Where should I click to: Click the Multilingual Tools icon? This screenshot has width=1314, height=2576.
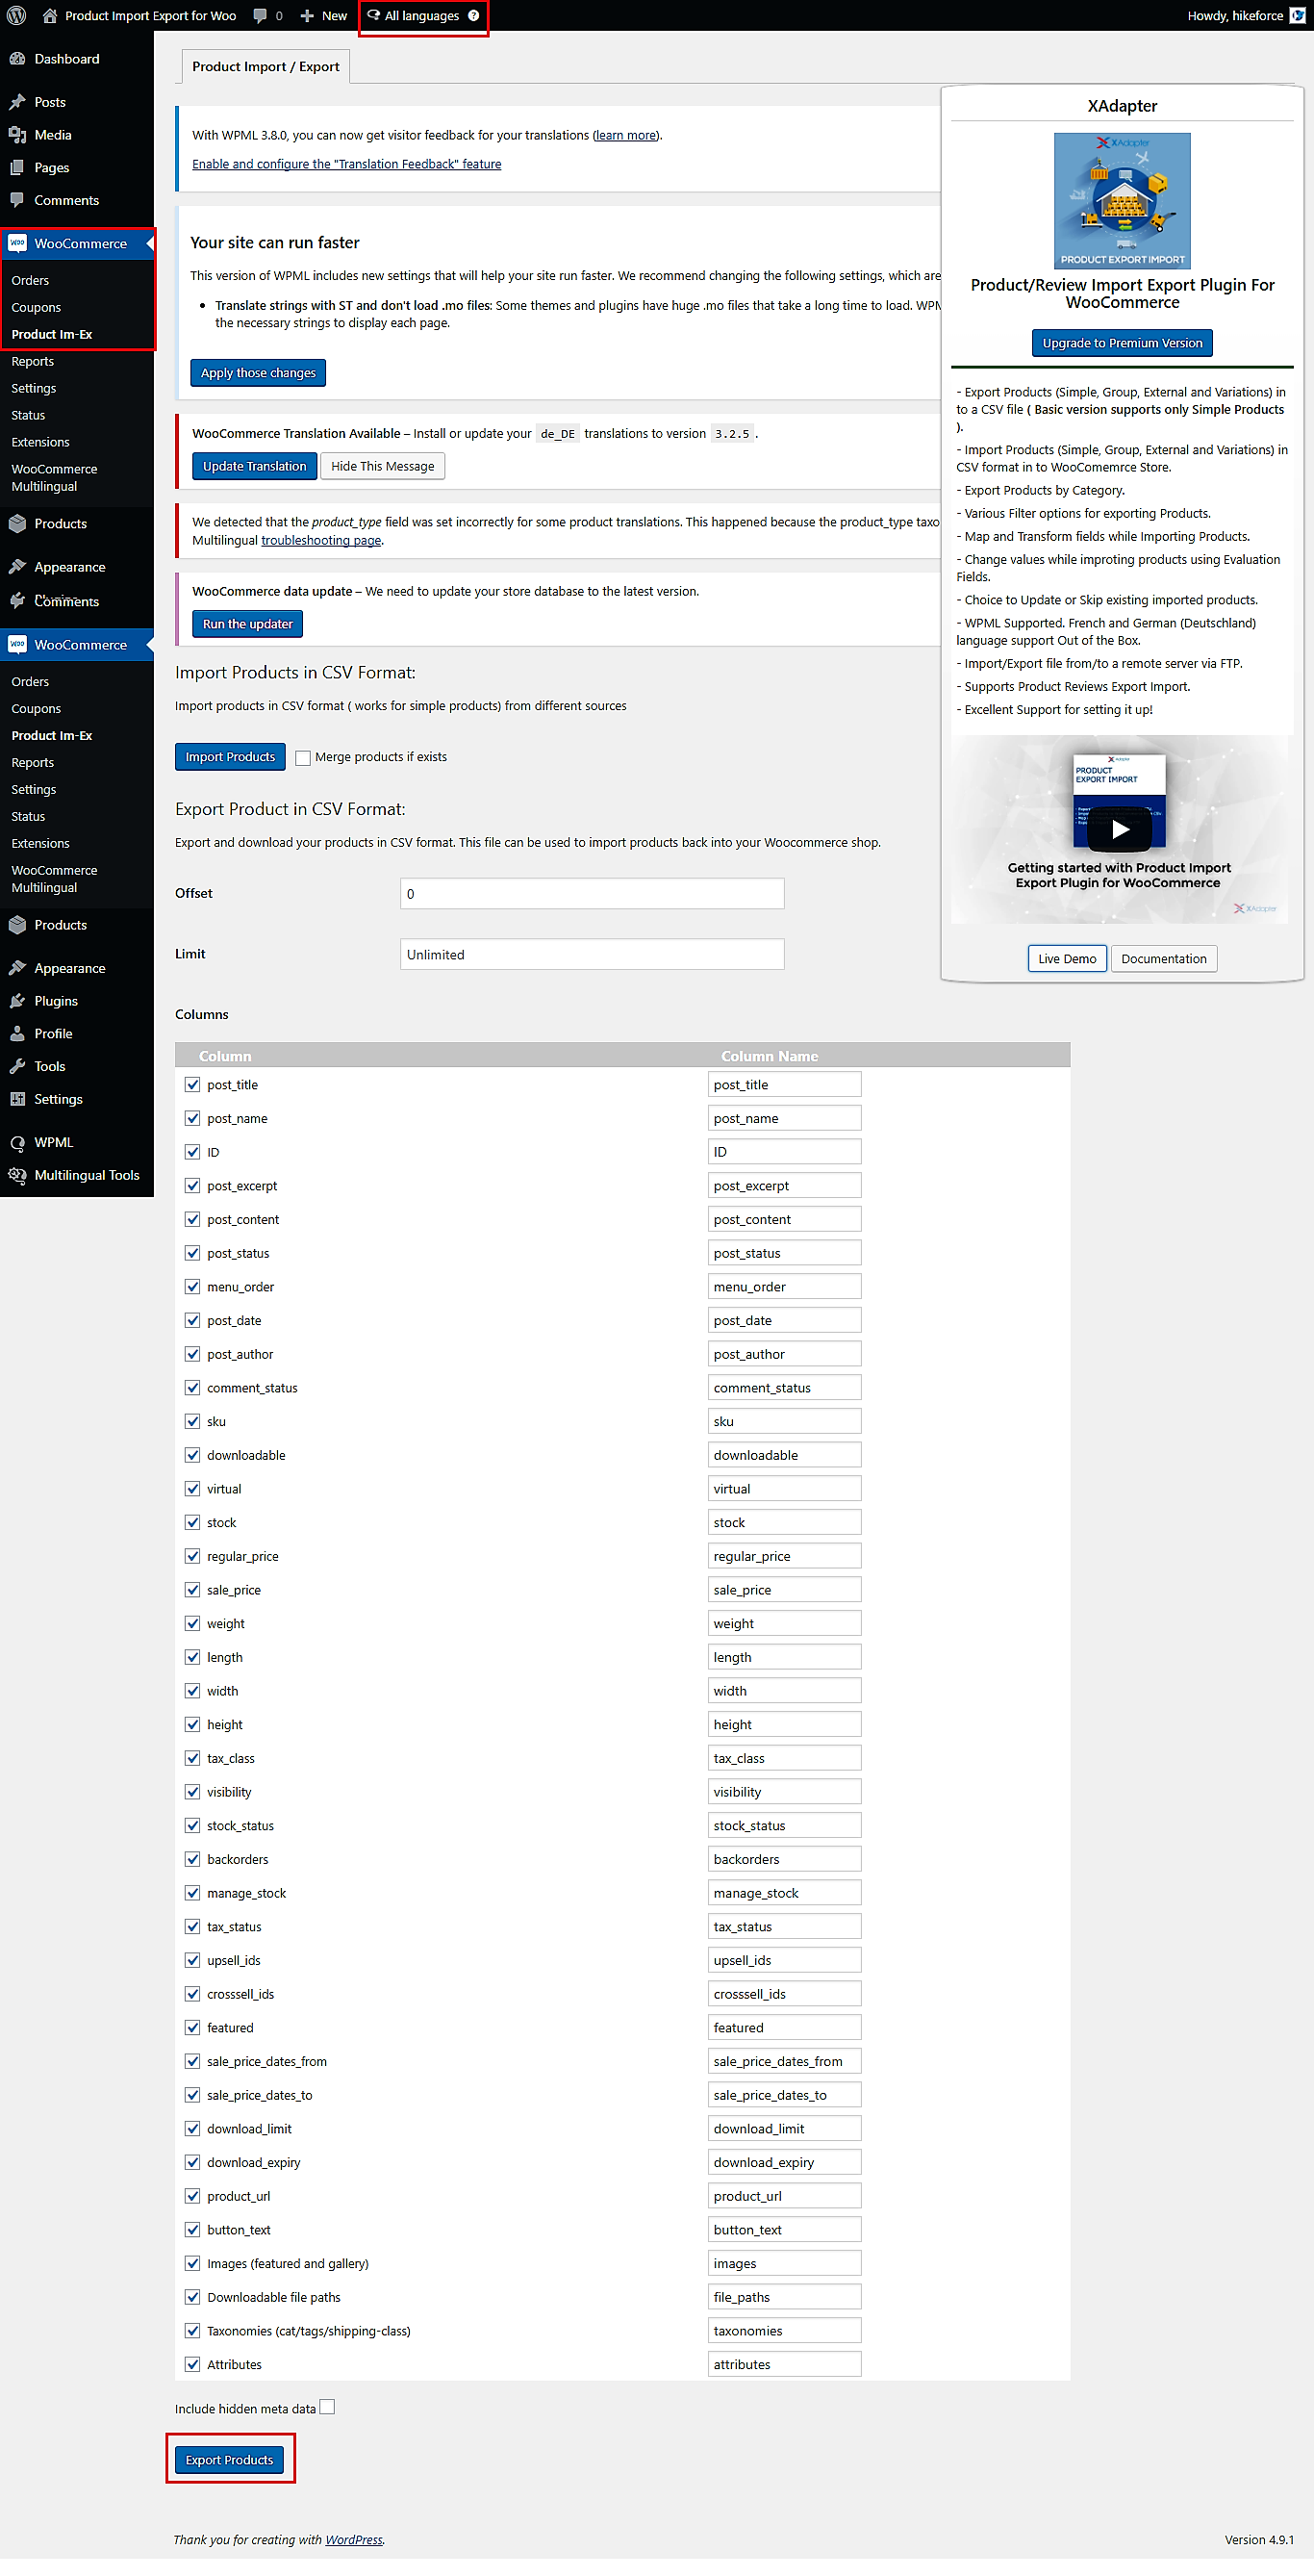coord(17,1175)
